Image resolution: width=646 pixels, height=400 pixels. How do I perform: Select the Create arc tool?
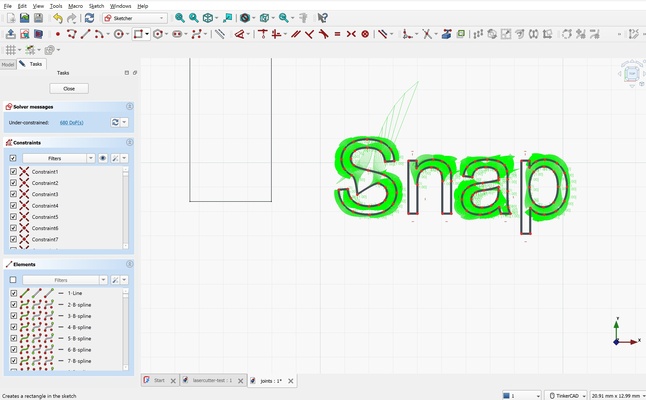click(x=99, y=34)
